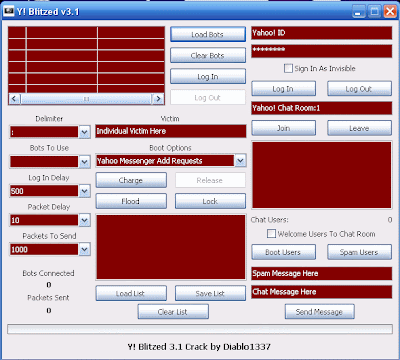400x360 pixels.
Task: Expand the Packets To Send dropdown
Action: click(x=84, y=249)
